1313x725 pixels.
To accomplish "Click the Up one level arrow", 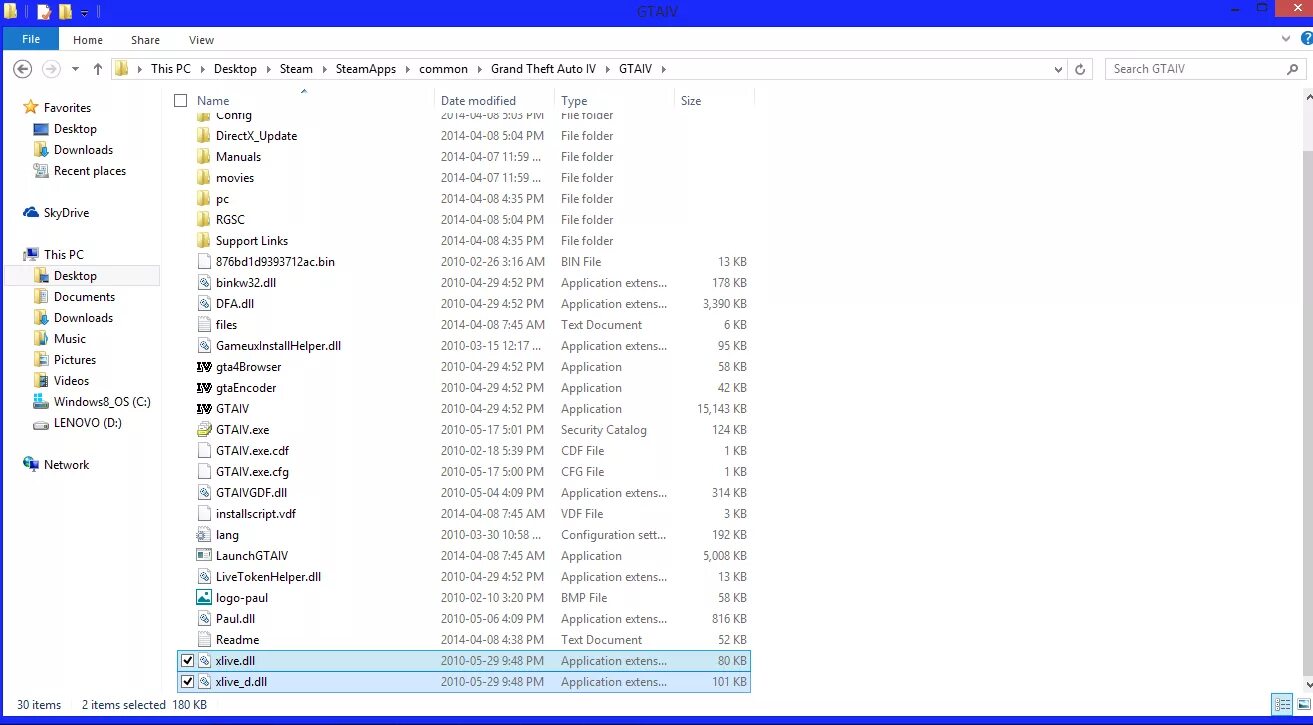I will [97, 69].
